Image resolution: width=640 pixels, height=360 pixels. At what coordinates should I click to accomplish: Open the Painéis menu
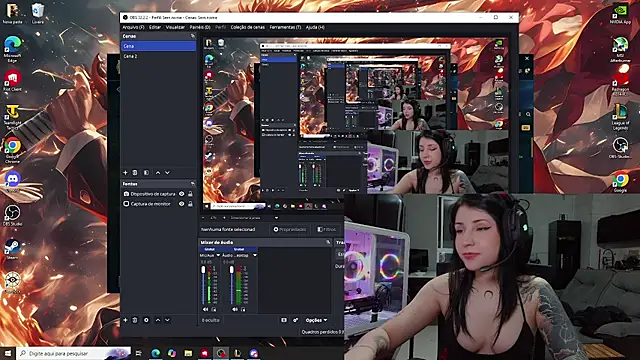click(200, 27)
